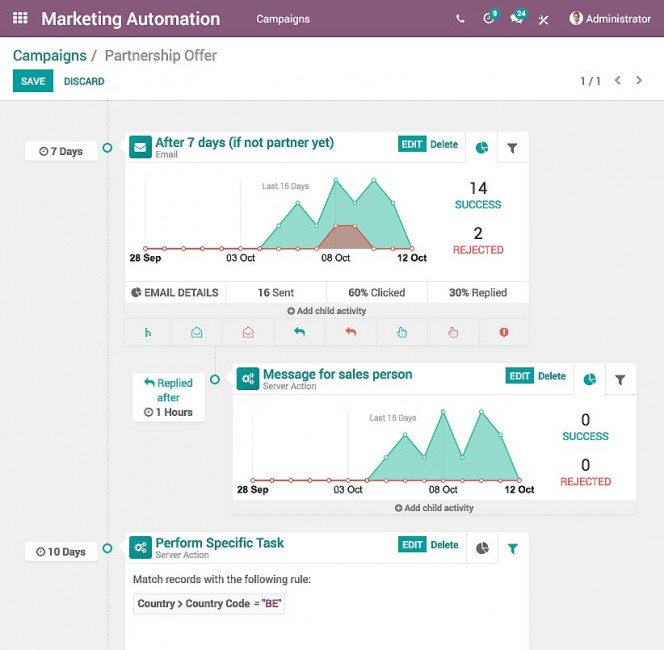Click the debug tools wrench icon
Screen dimensions: 664x650
pos(544,19)
